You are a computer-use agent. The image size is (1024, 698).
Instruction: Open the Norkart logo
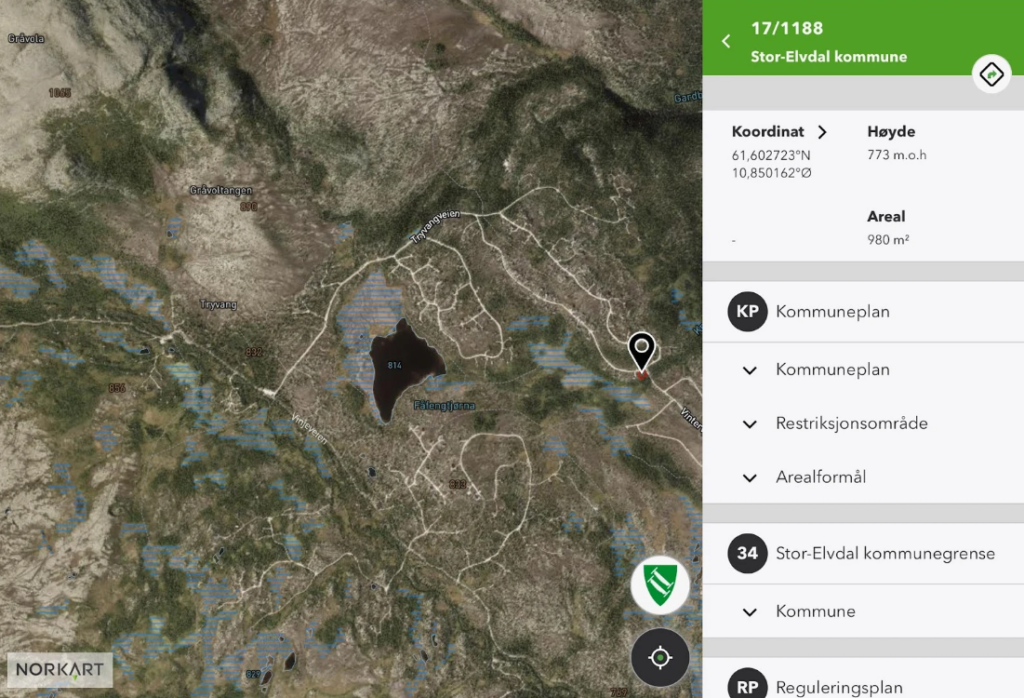(60, 669)
